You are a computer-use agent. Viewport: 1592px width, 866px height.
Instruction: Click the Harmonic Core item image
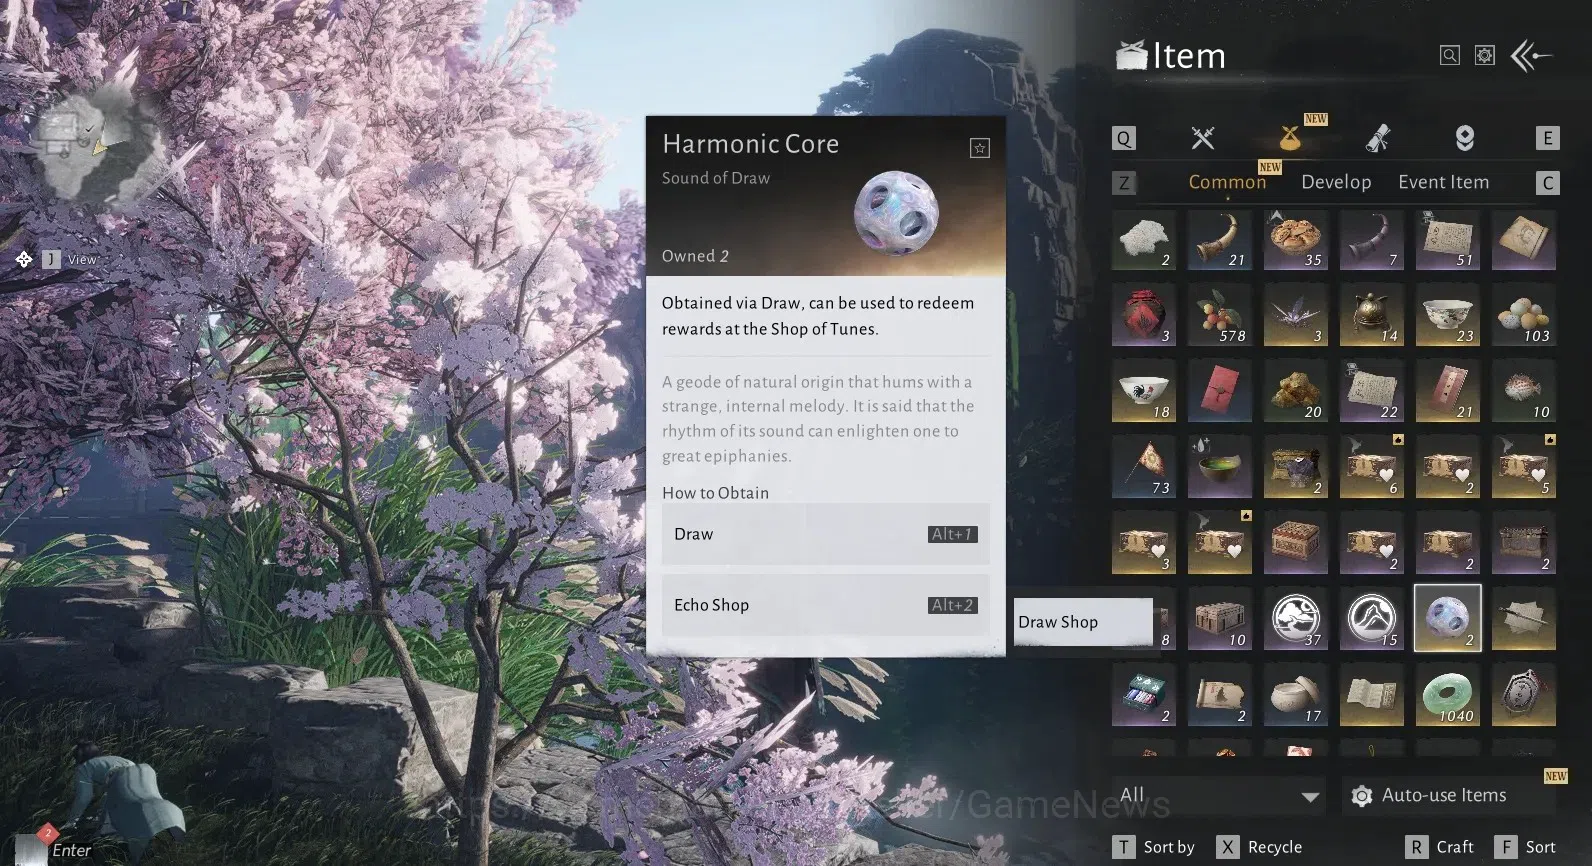coord(896,213)
